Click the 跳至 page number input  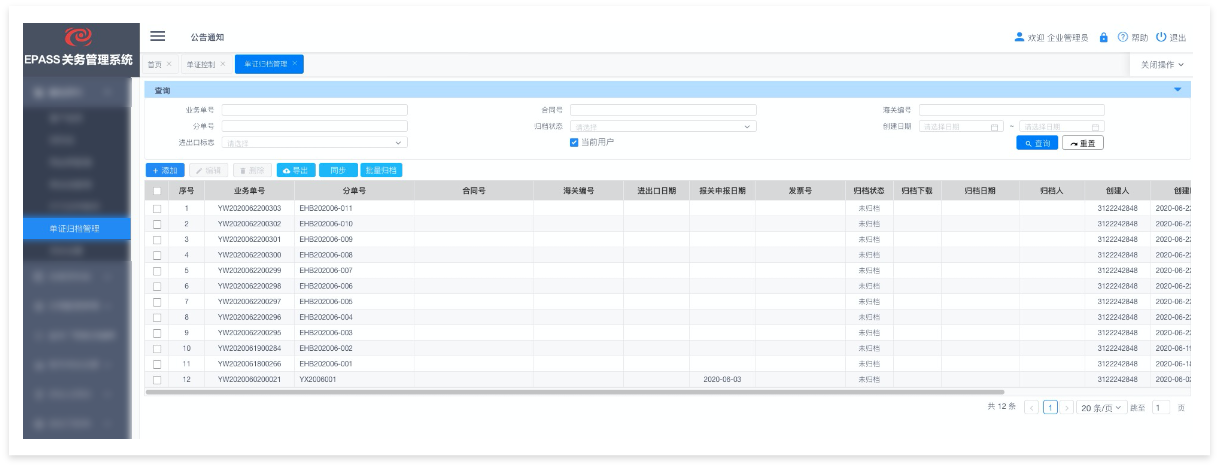click(1161, 407)
